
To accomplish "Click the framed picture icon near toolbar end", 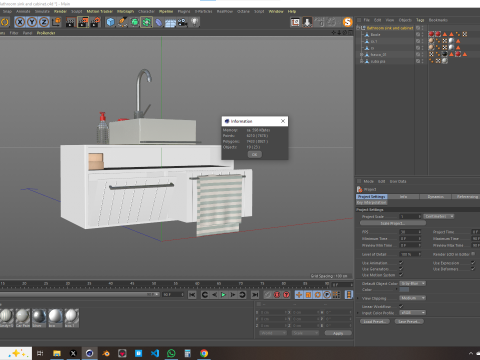I will tap(295, 22).
